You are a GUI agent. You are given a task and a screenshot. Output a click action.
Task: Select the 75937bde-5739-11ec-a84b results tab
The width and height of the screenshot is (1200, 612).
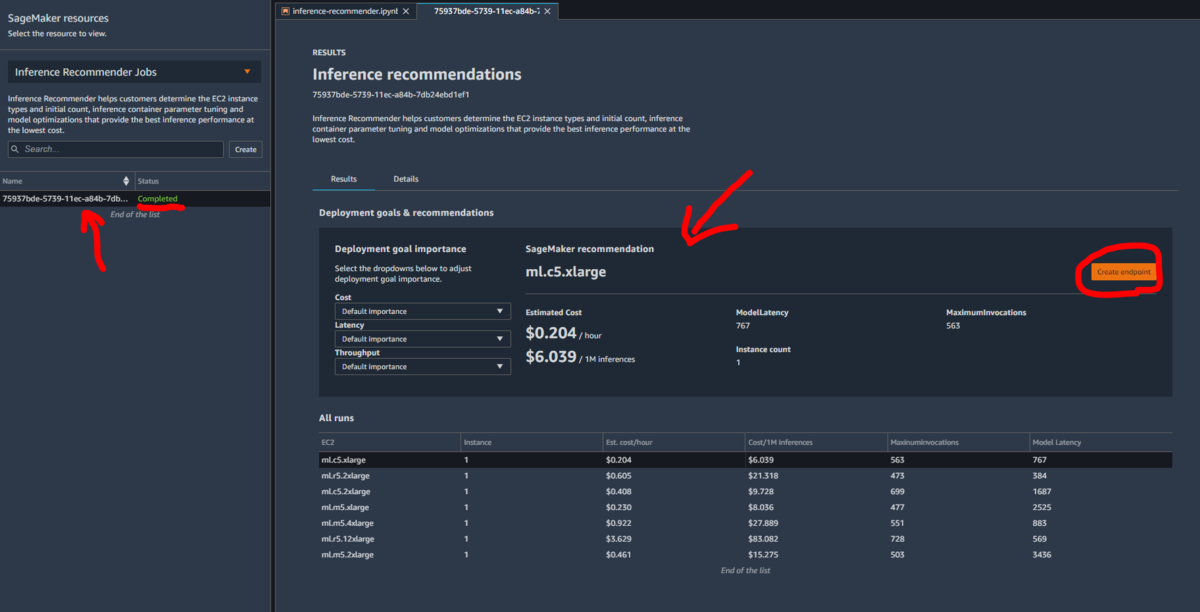487,10
